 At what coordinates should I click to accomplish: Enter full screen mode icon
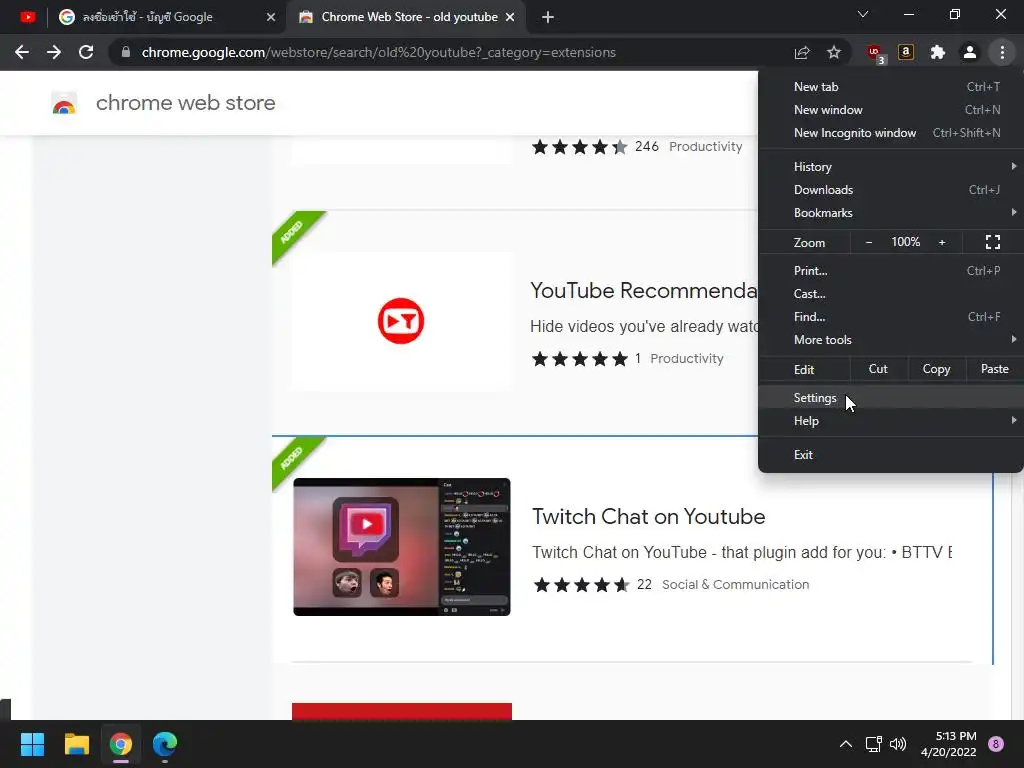tap(993, 242)
